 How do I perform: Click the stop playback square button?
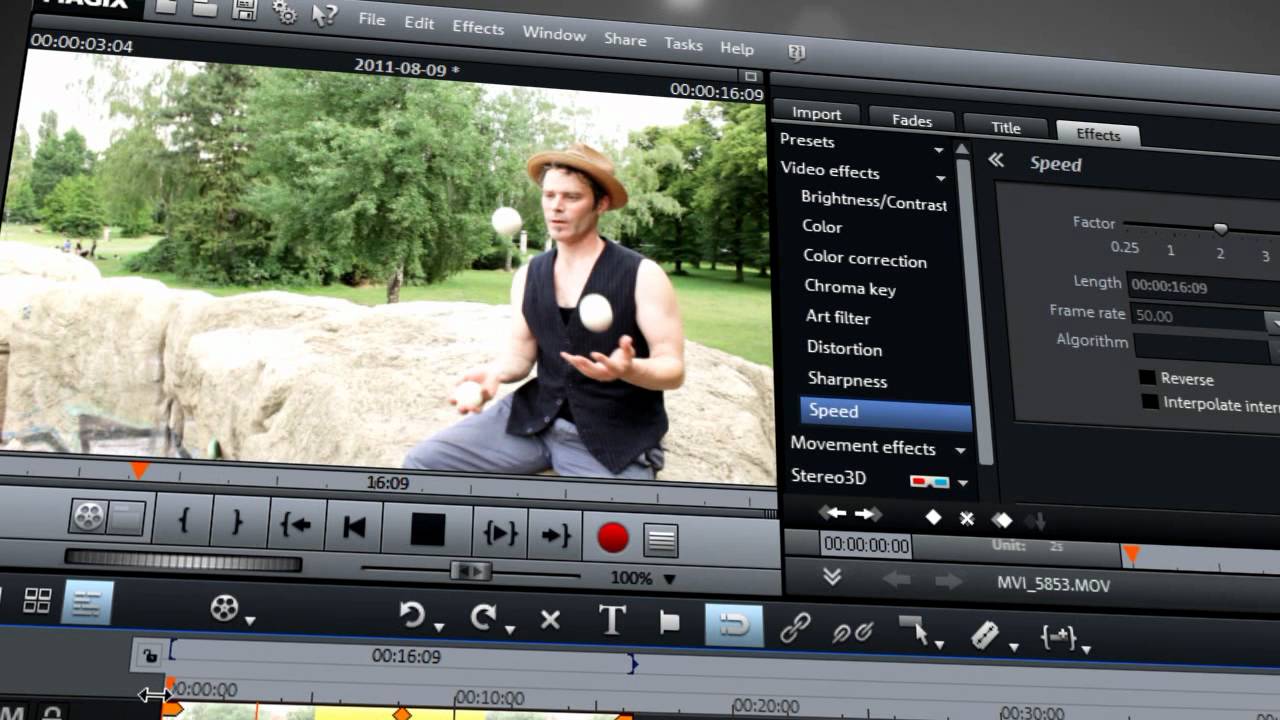427,530
